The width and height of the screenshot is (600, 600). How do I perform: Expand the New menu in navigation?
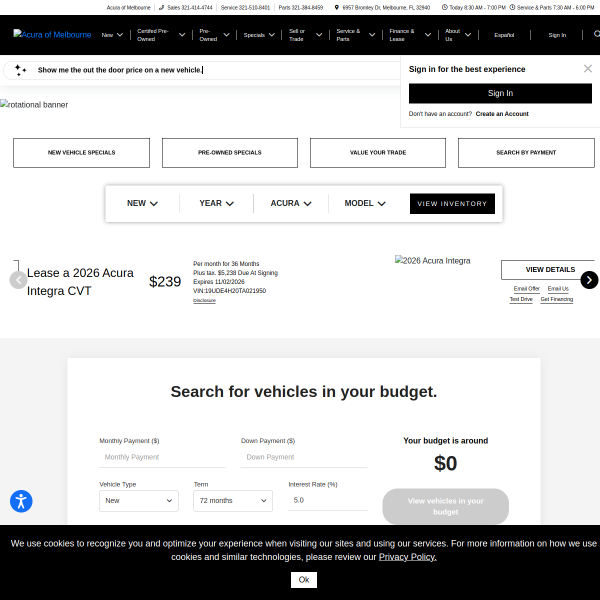(112, 35)
